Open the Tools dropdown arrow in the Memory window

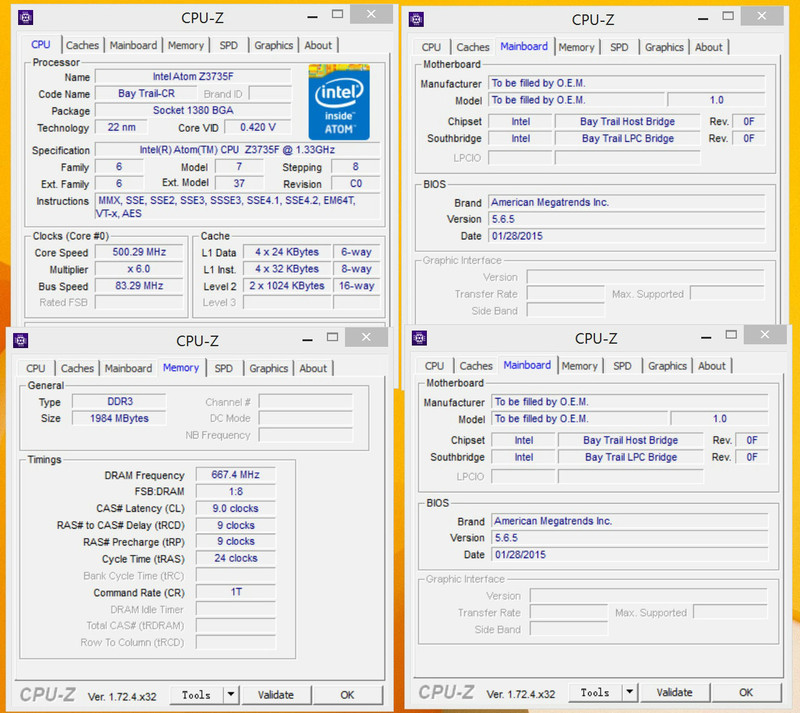[x=230, y=695]
